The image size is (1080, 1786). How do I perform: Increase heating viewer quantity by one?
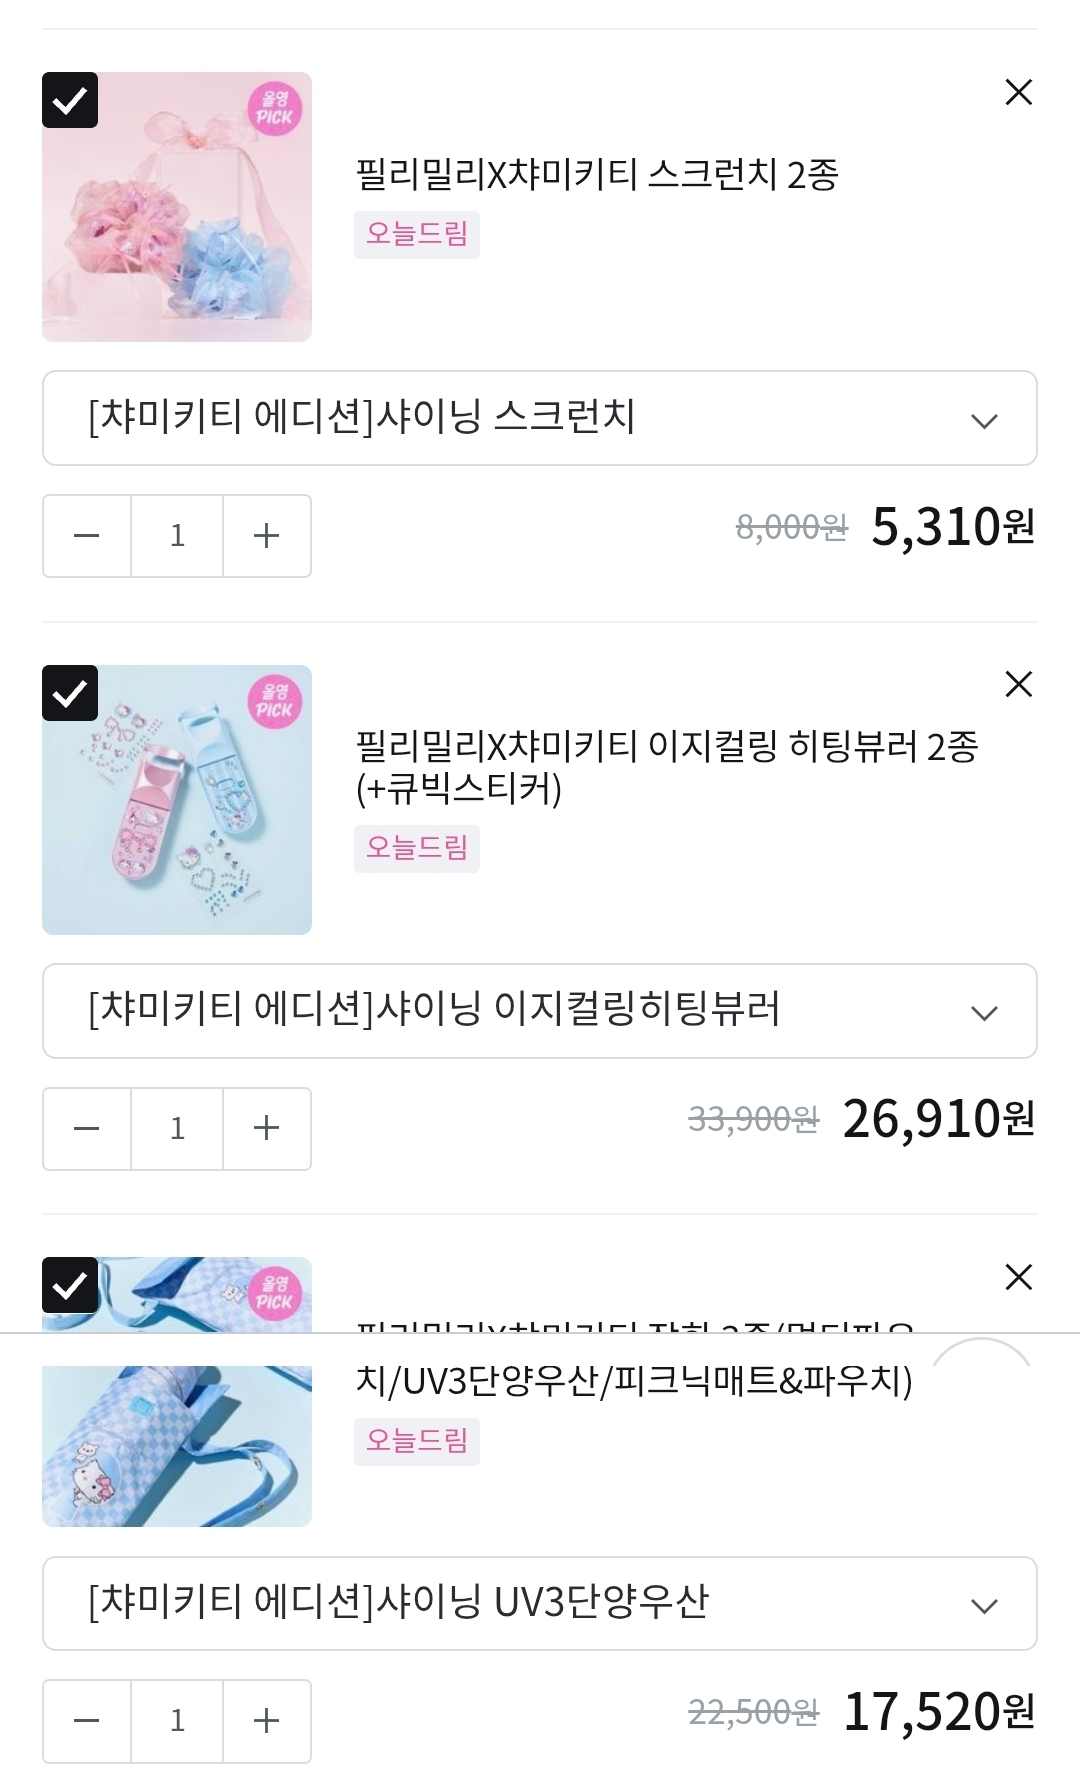coord(266,1129)
